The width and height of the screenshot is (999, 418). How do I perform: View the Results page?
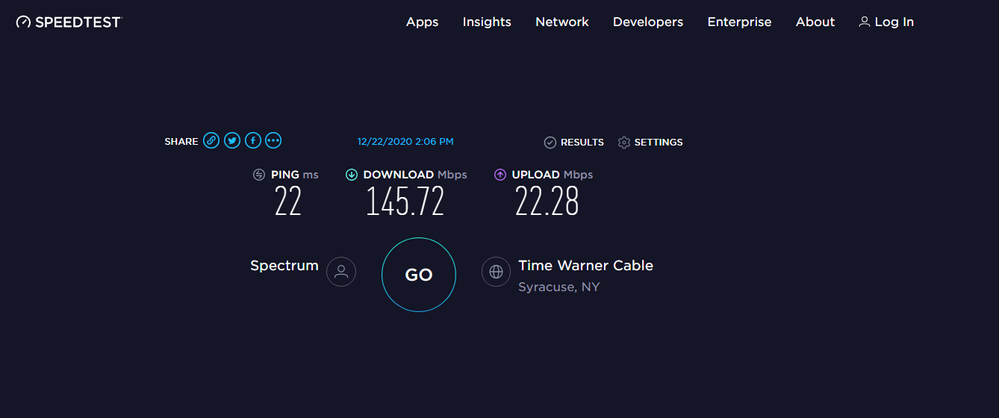(574, 143)
